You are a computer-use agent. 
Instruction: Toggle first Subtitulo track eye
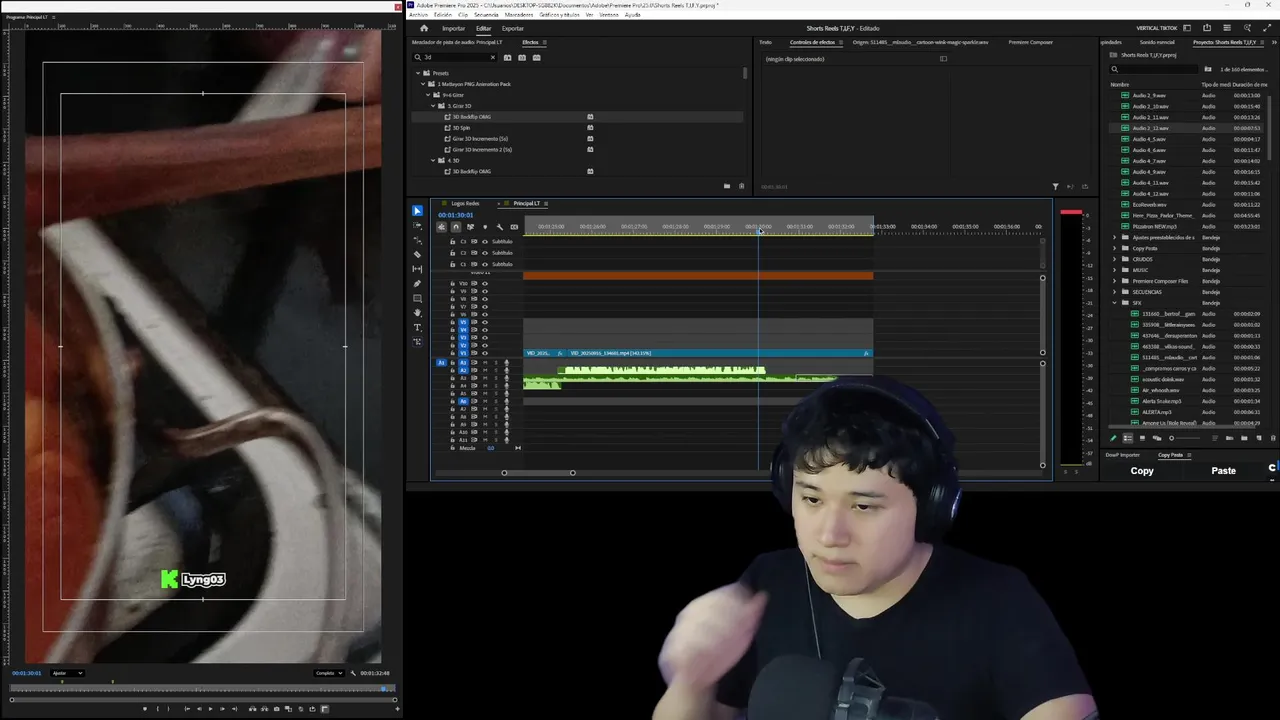pos(485,242)
